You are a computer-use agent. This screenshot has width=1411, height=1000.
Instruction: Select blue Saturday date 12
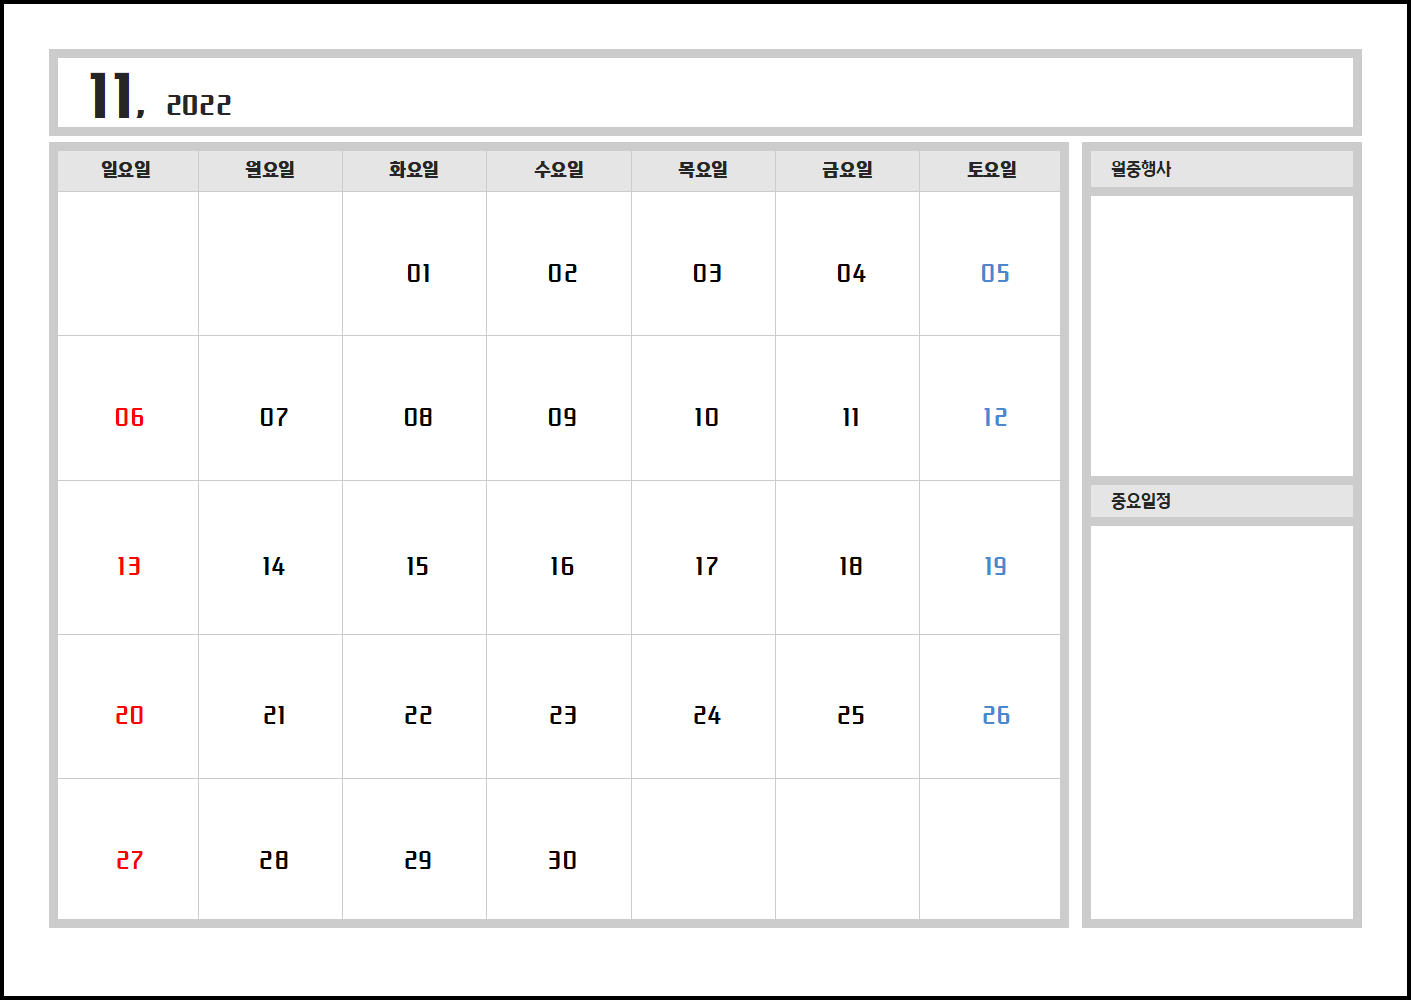[x=995, y=417]
